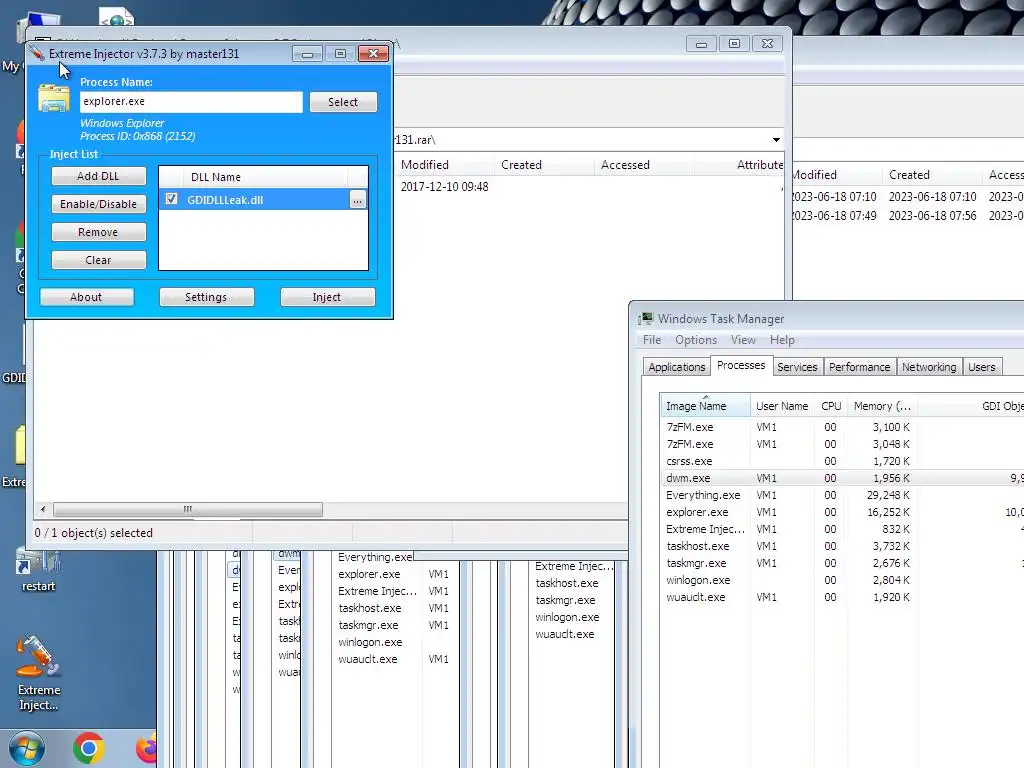Select wuauclt.exe in the front Task Manager
The width and height of the screenshot is (1024, 768).
click(842, 597)
